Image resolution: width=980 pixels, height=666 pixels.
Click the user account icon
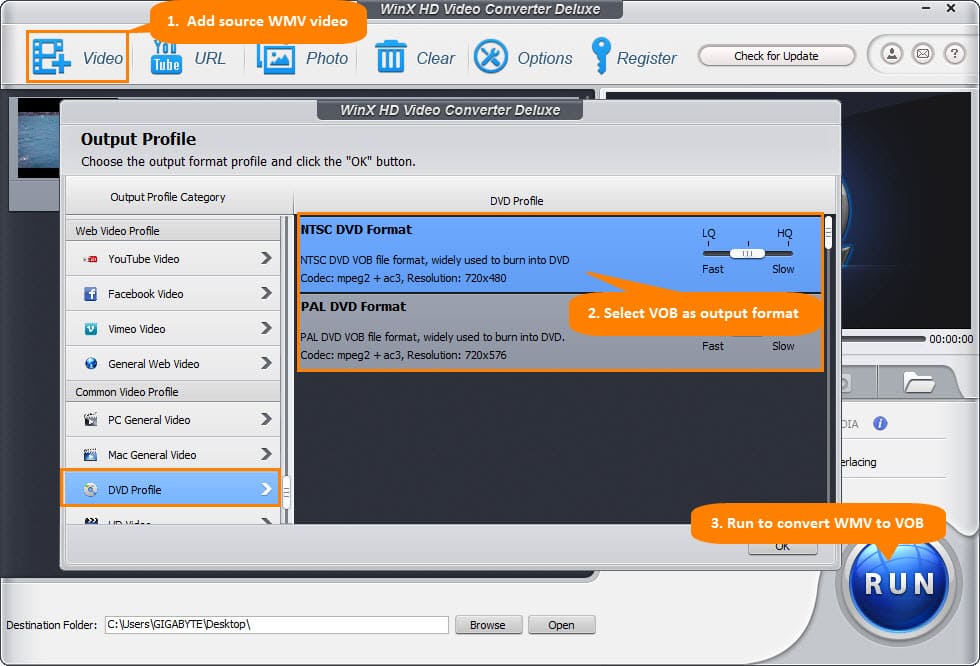pyautogui.click(x=892, y=54)
